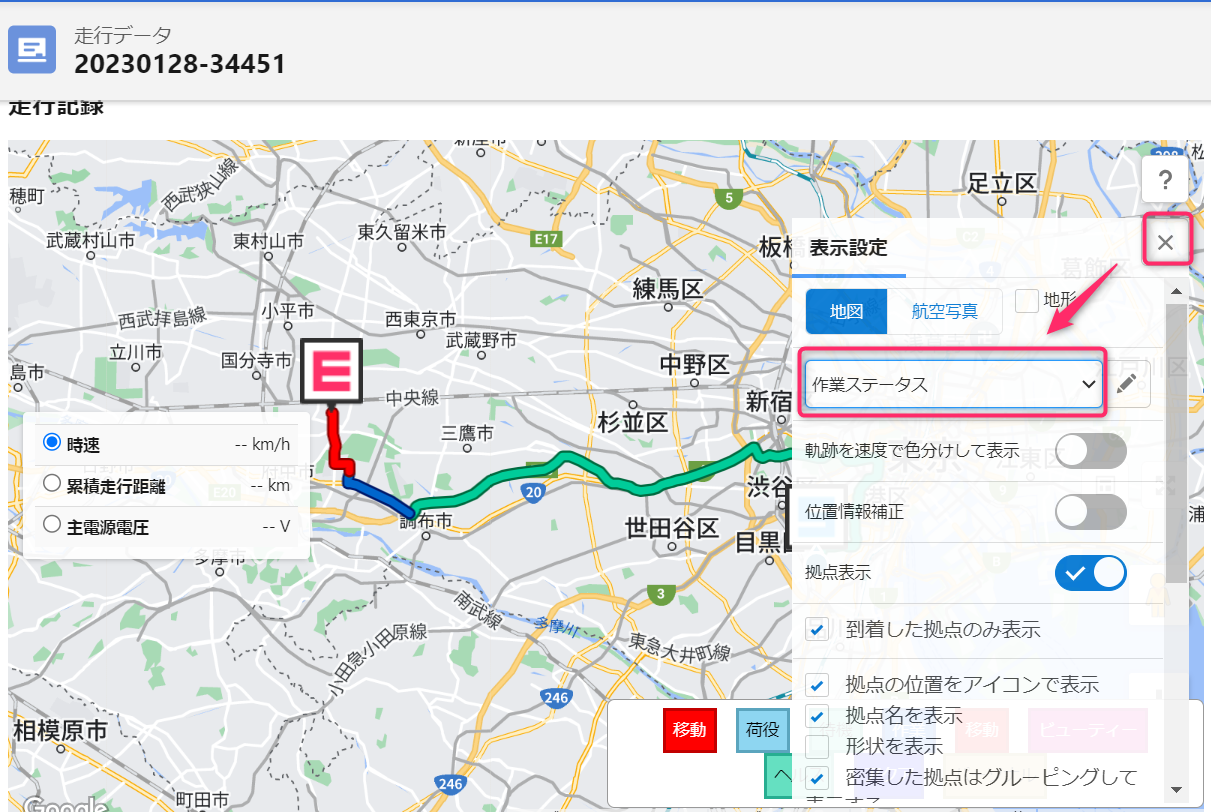Click the 走行データ record icon
The image size is (1211, 812).
pyautogui.click(x=32, y=49)
